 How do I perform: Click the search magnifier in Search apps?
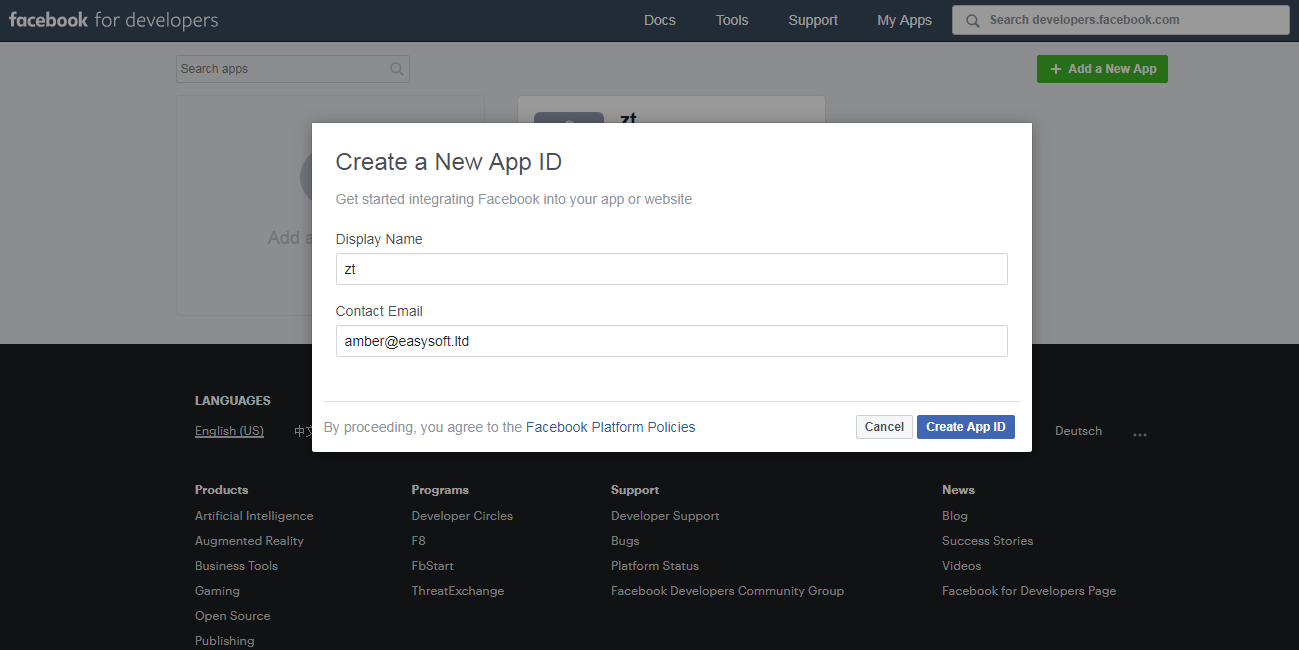[x=397, y=69]
